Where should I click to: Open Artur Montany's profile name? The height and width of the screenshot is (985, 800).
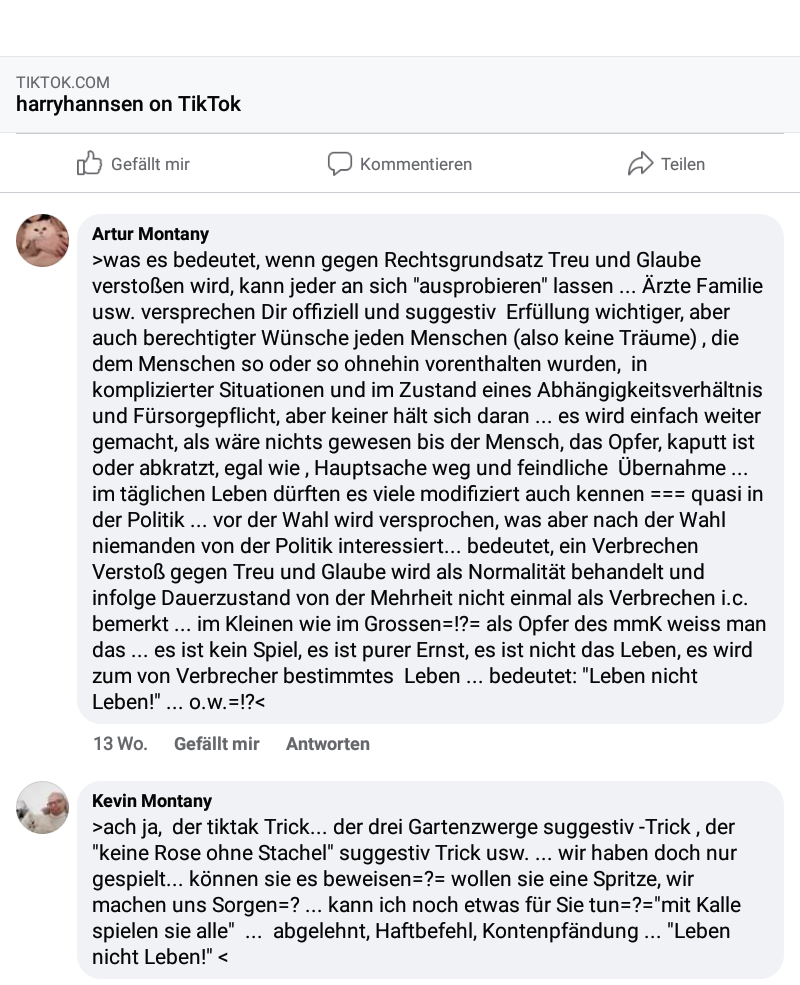(150, 234)
